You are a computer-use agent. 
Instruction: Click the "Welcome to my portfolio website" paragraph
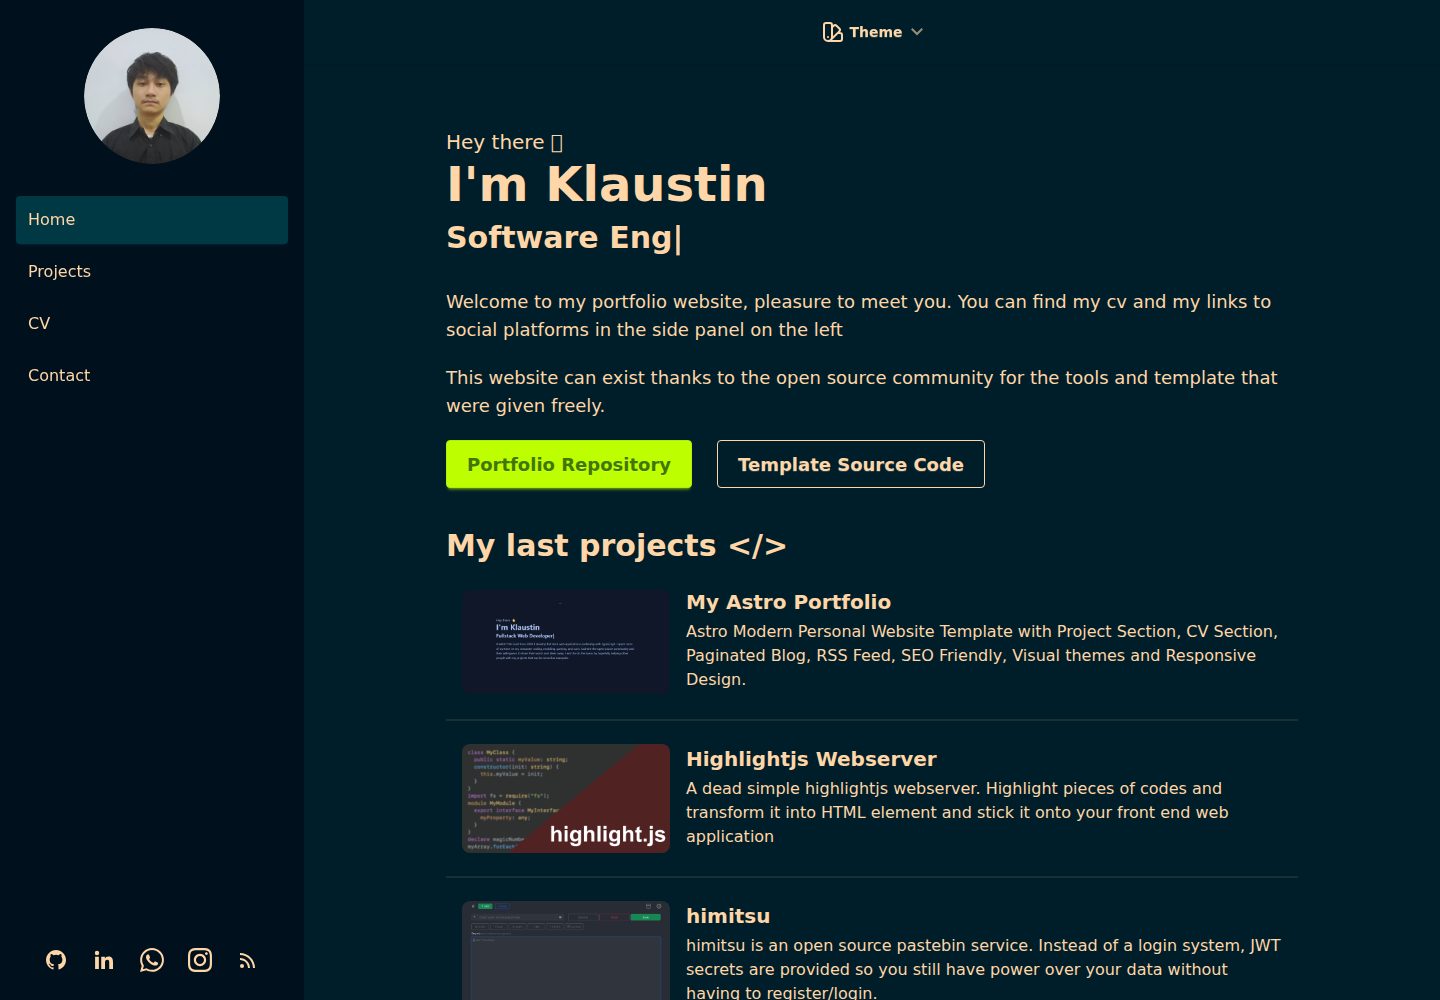(x=858, y=315)
